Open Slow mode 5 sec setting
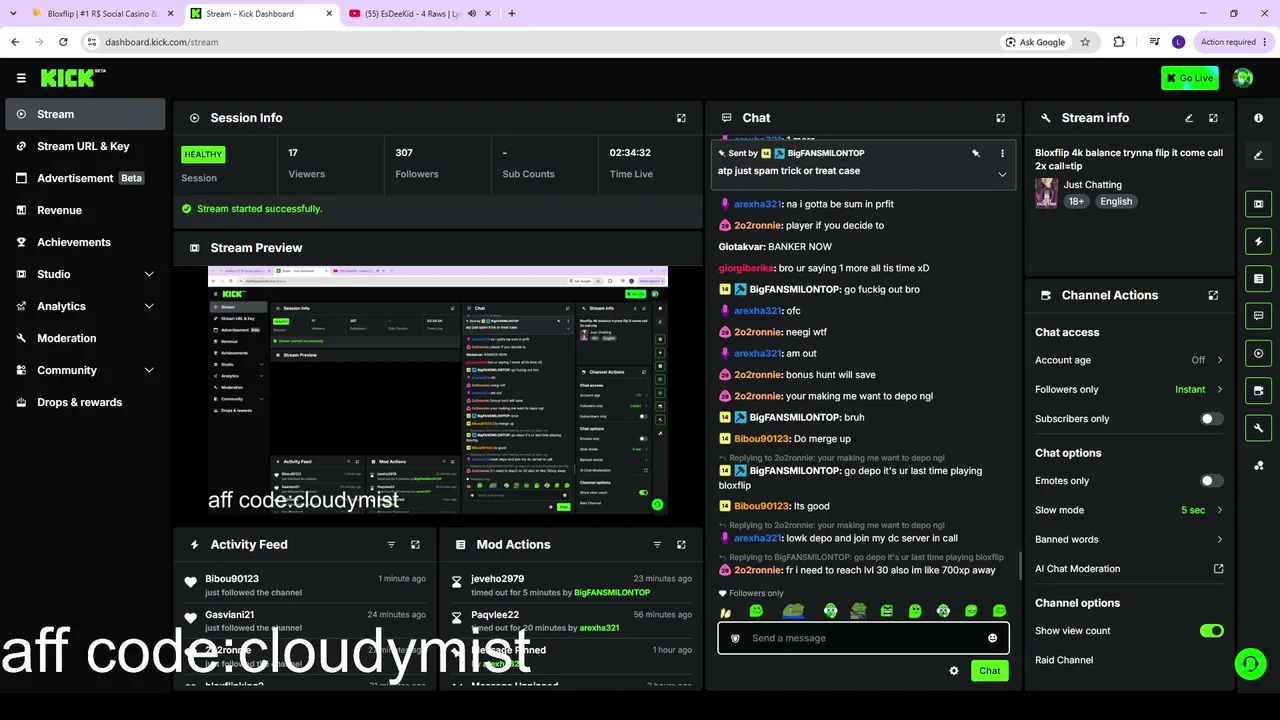The height and width of the screenshot is (720, 1280). click(1202, 510)
